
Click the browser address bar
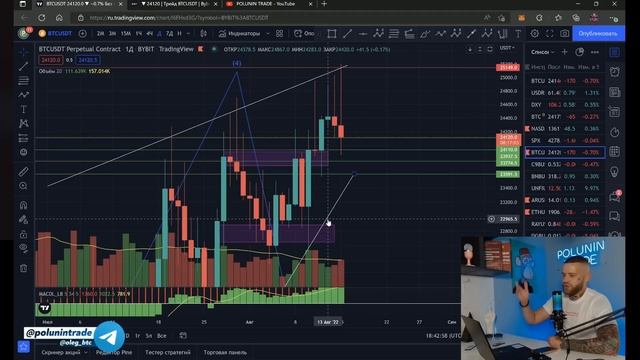coord(278,18)
